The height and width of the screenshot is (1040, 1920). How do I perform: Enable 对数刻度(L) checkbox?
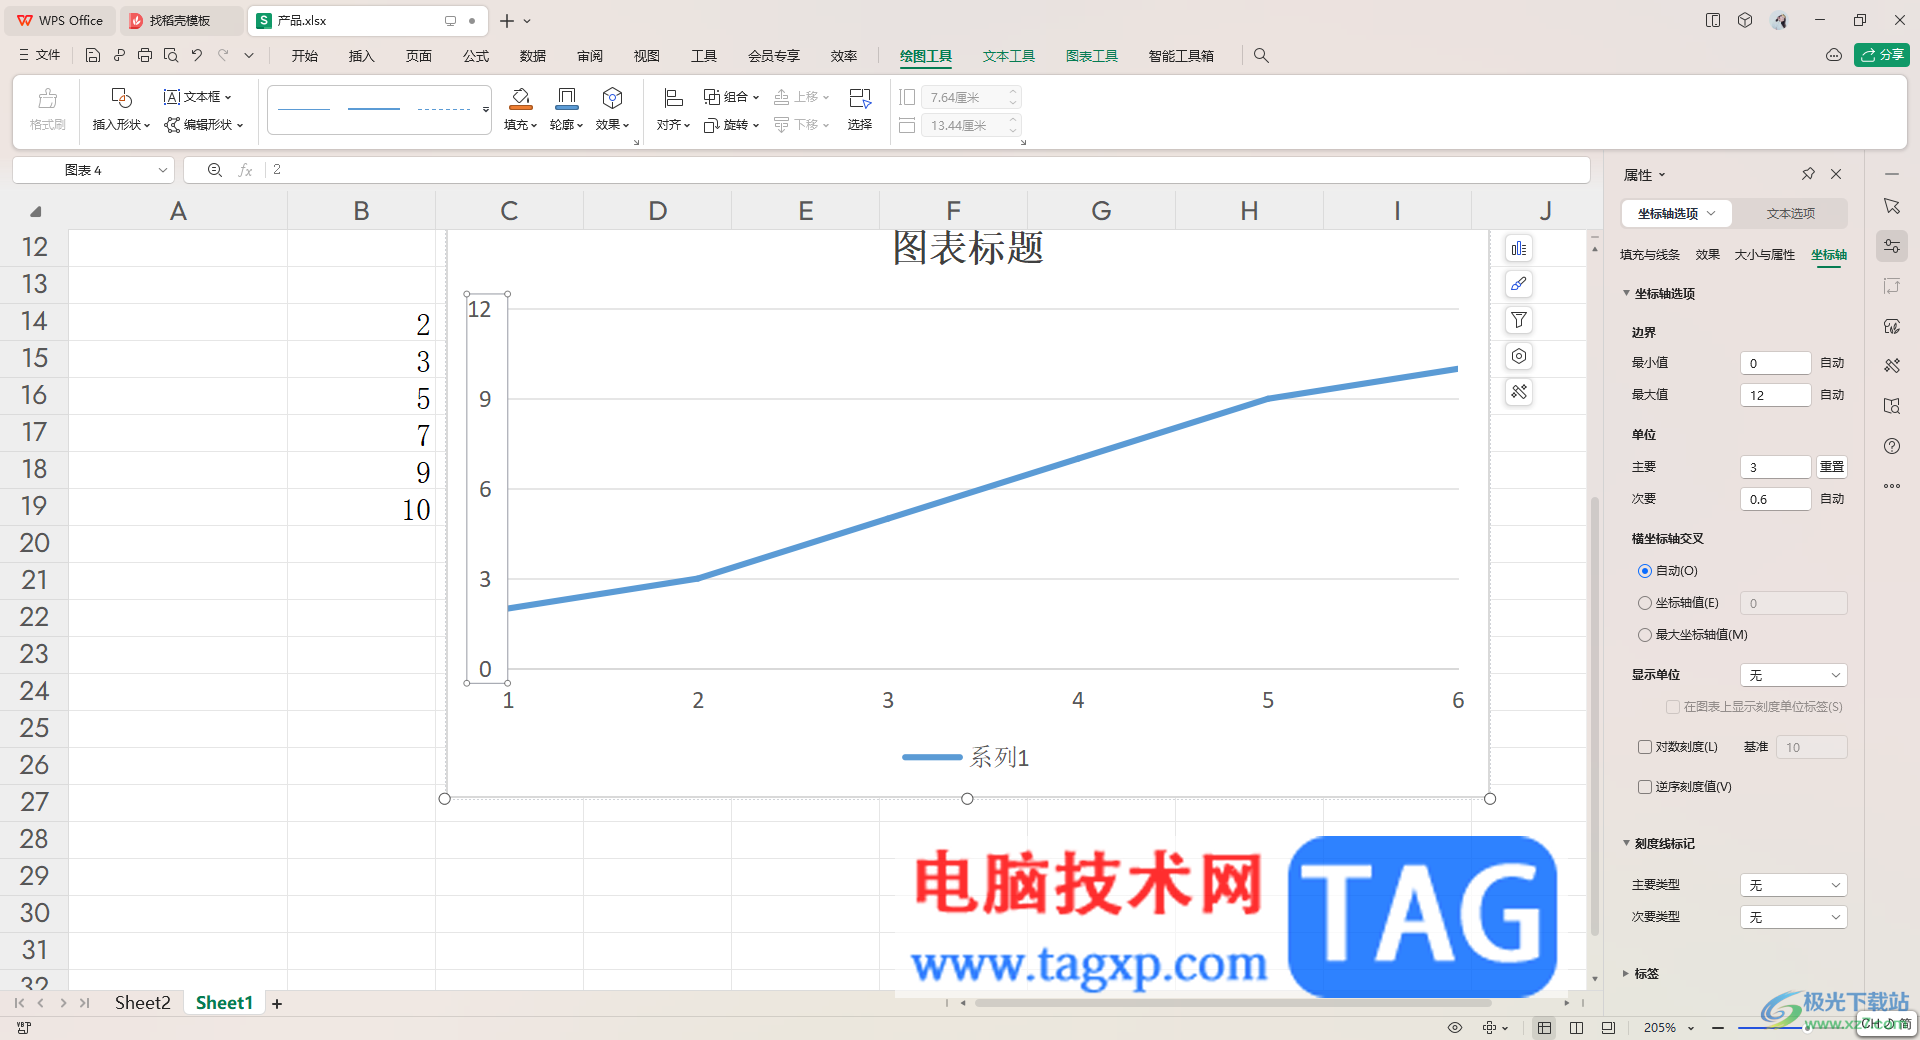pyautogui.click(x=1645, y=747)
